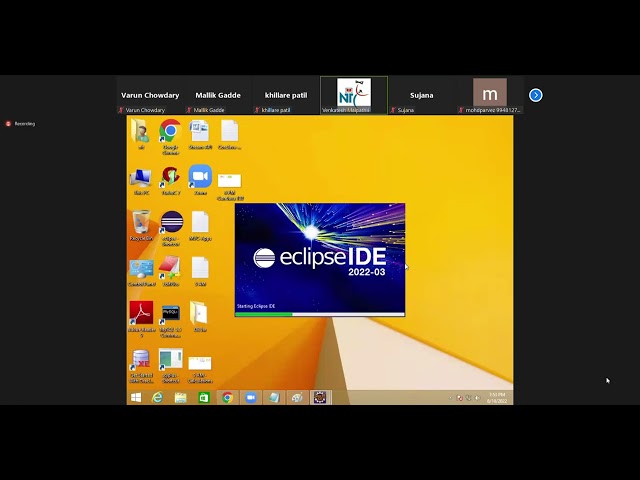Image resolution: width=640 pixels, height=480 pixels.
Task: Click the 'Starting Eclipse IDE' status text
Action: (256, 306)
